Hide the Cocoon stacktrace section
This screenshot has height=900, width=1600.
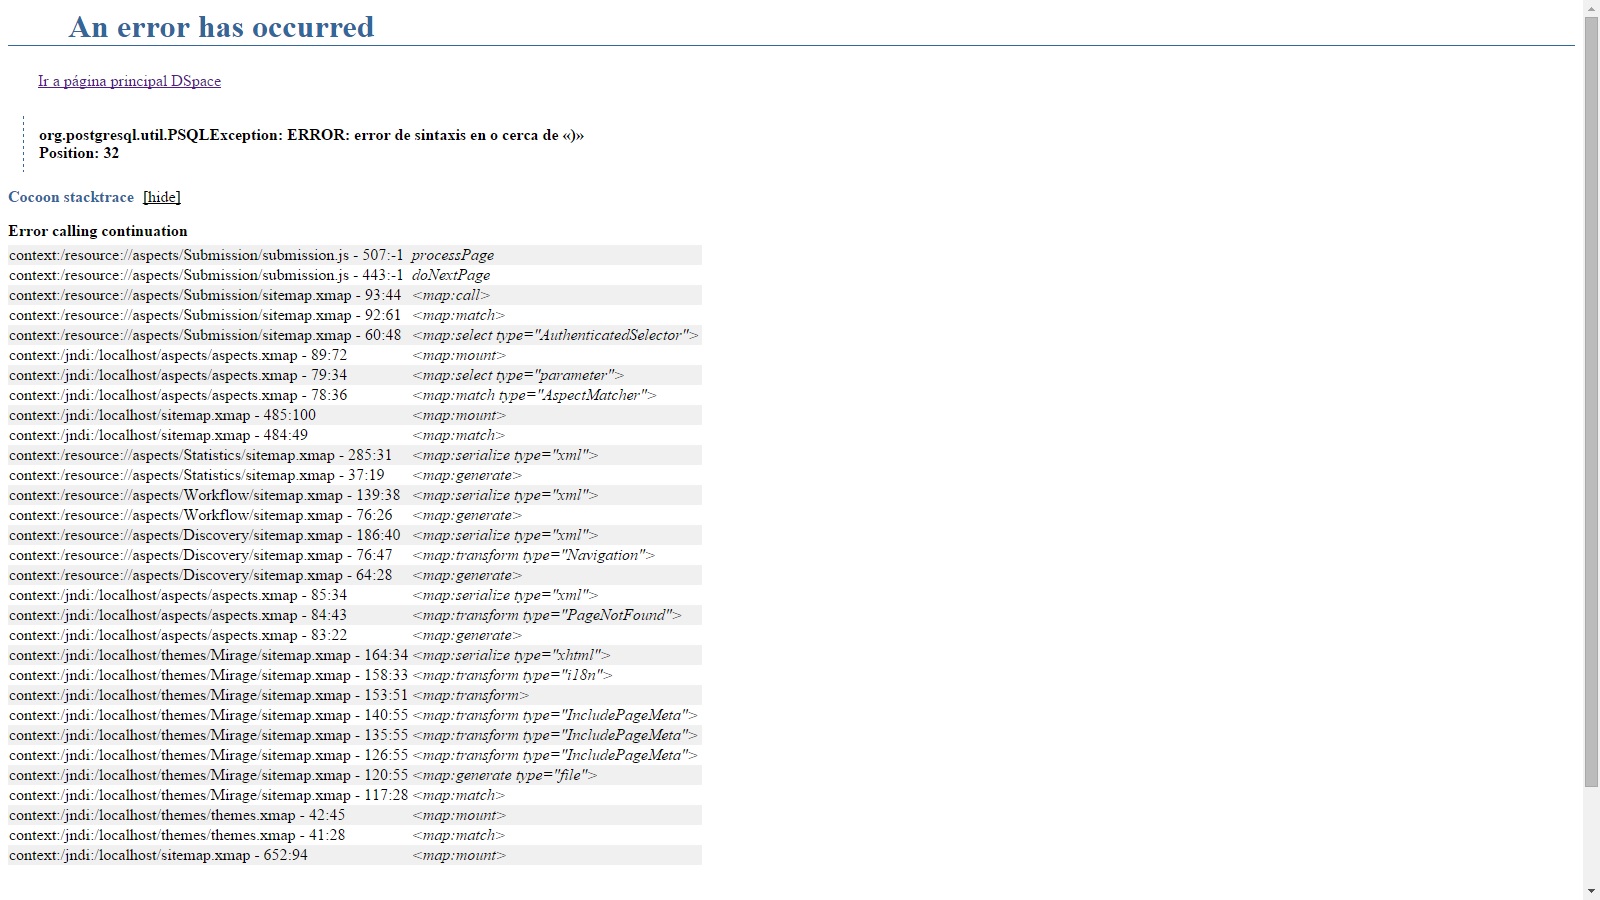[161, 197]
